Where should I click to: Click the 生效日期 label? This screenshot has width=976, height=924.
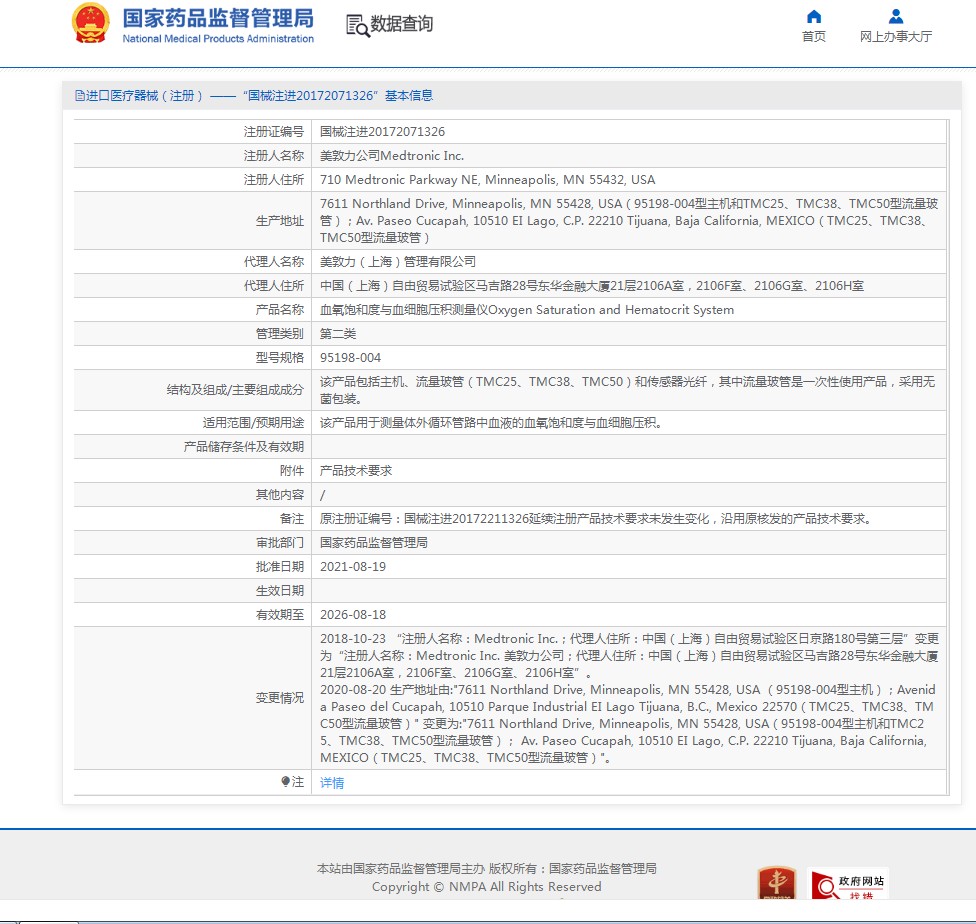pyautogui.click(x=279, y=591)
